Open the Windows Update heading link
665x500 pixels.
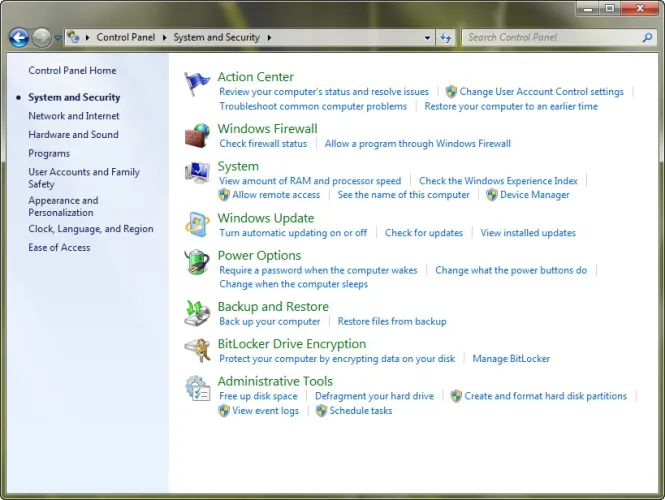(x=266, y=218)
